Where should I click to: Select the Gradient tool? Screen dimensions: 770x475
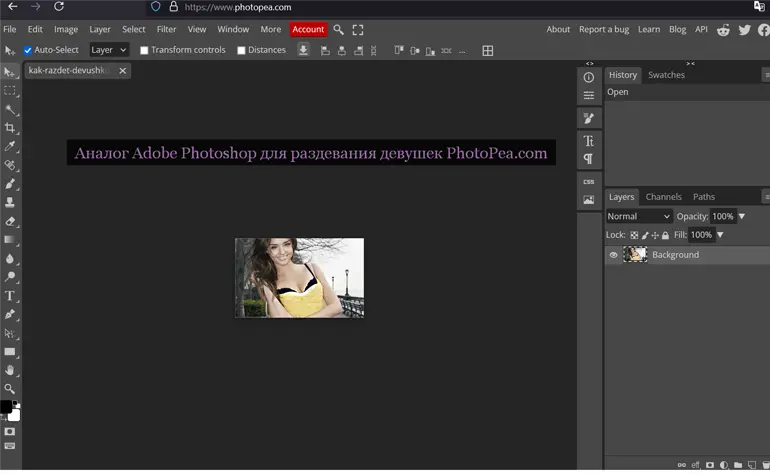tap(9, 240)
